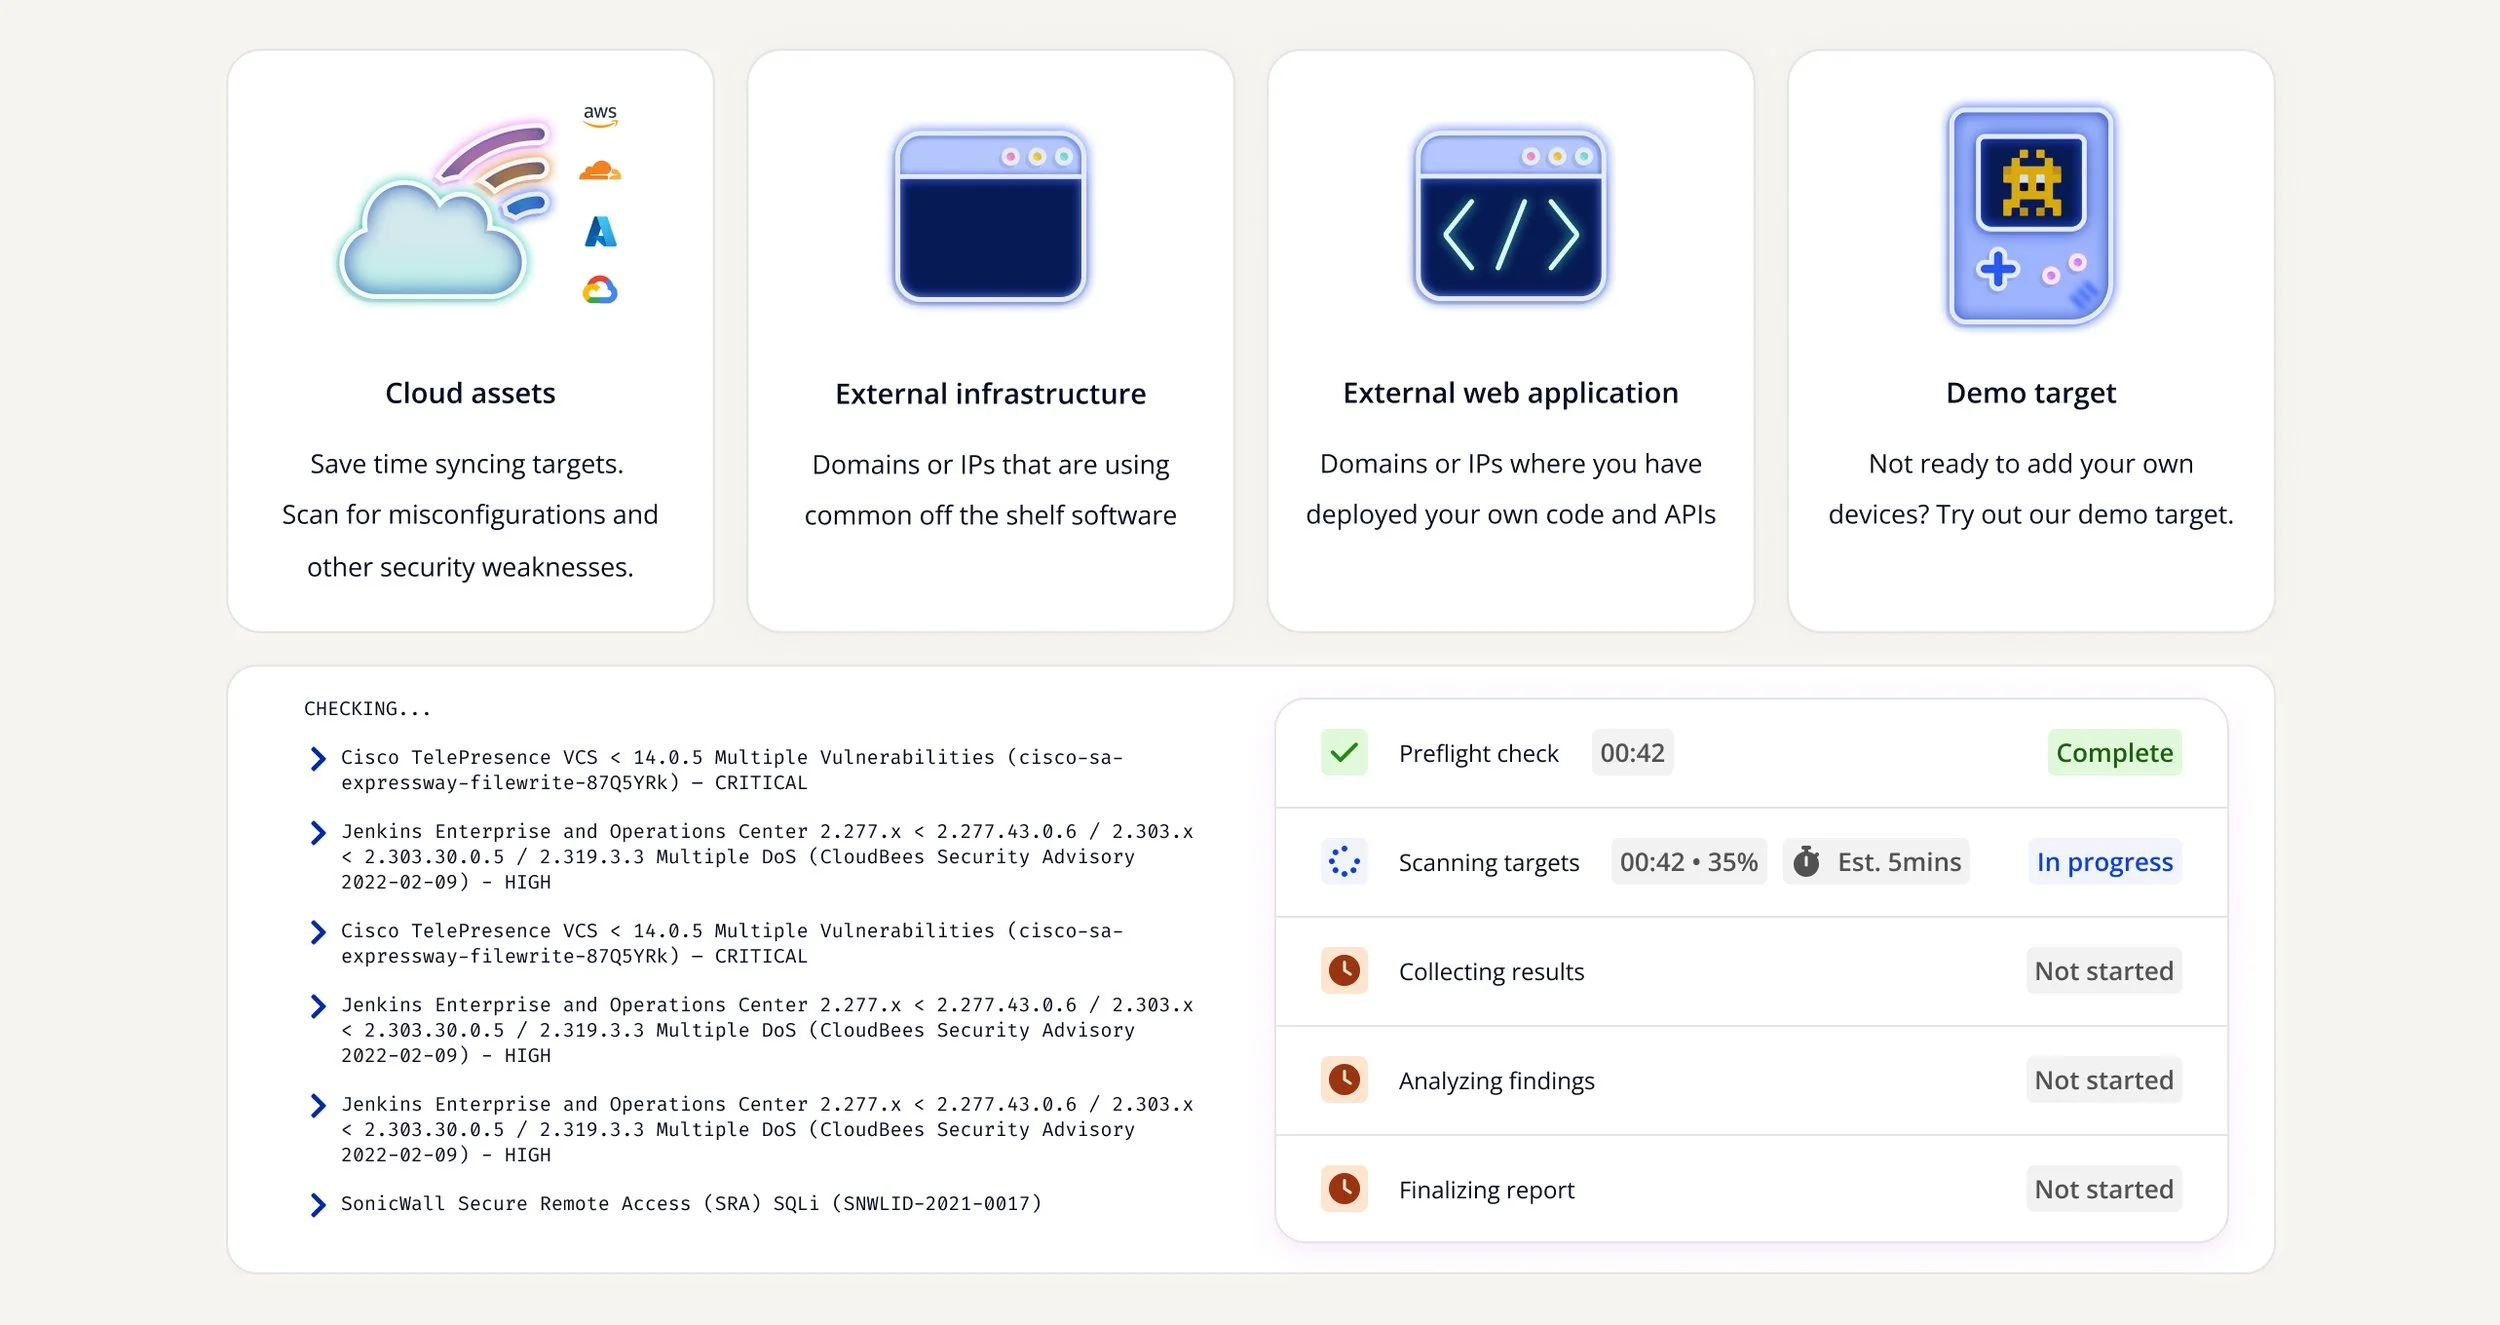Click the clock icon beside Finalizing report
Screen dimensions: 2500x1325
1343,1189
